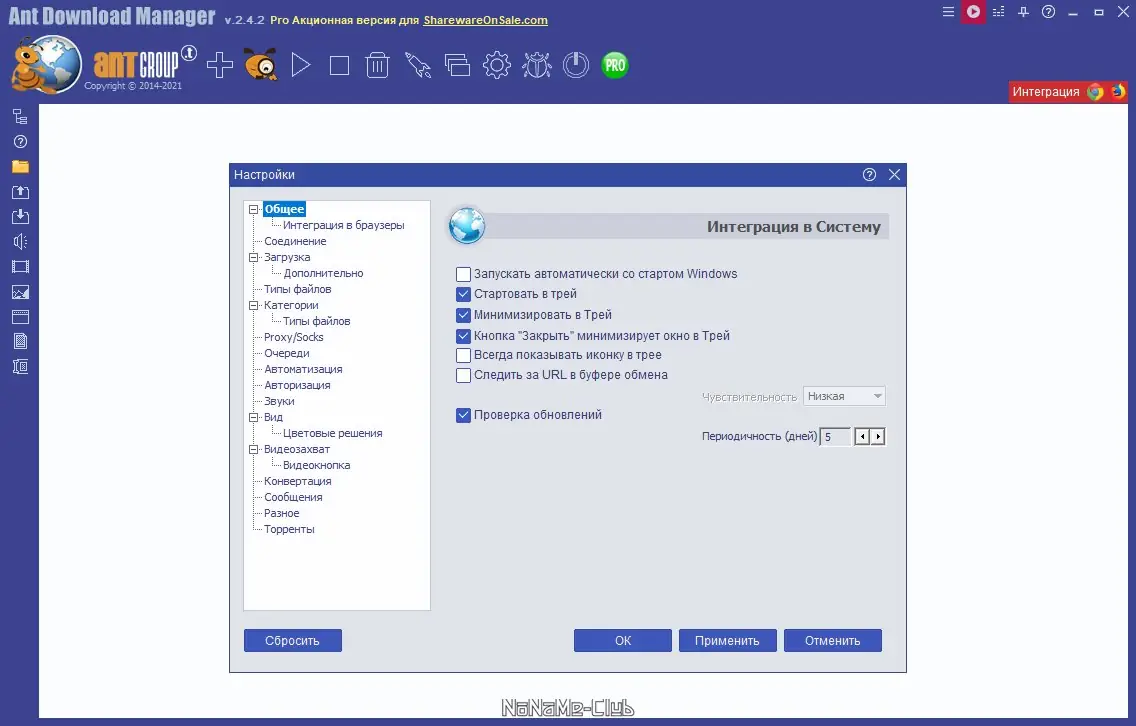Image resolution: width=1136 pixels, height=726 pixels.
Task: Enable Следить за URL в буфере обмена
Action: click(464, 373)
